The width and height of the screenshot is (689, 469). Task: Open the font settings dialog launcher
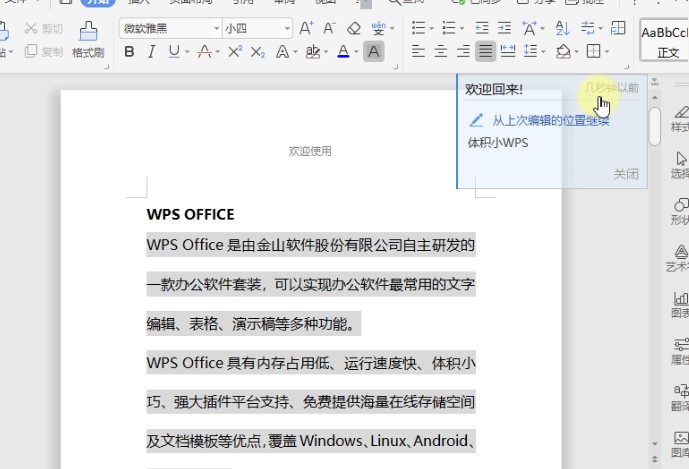point(395,67)
